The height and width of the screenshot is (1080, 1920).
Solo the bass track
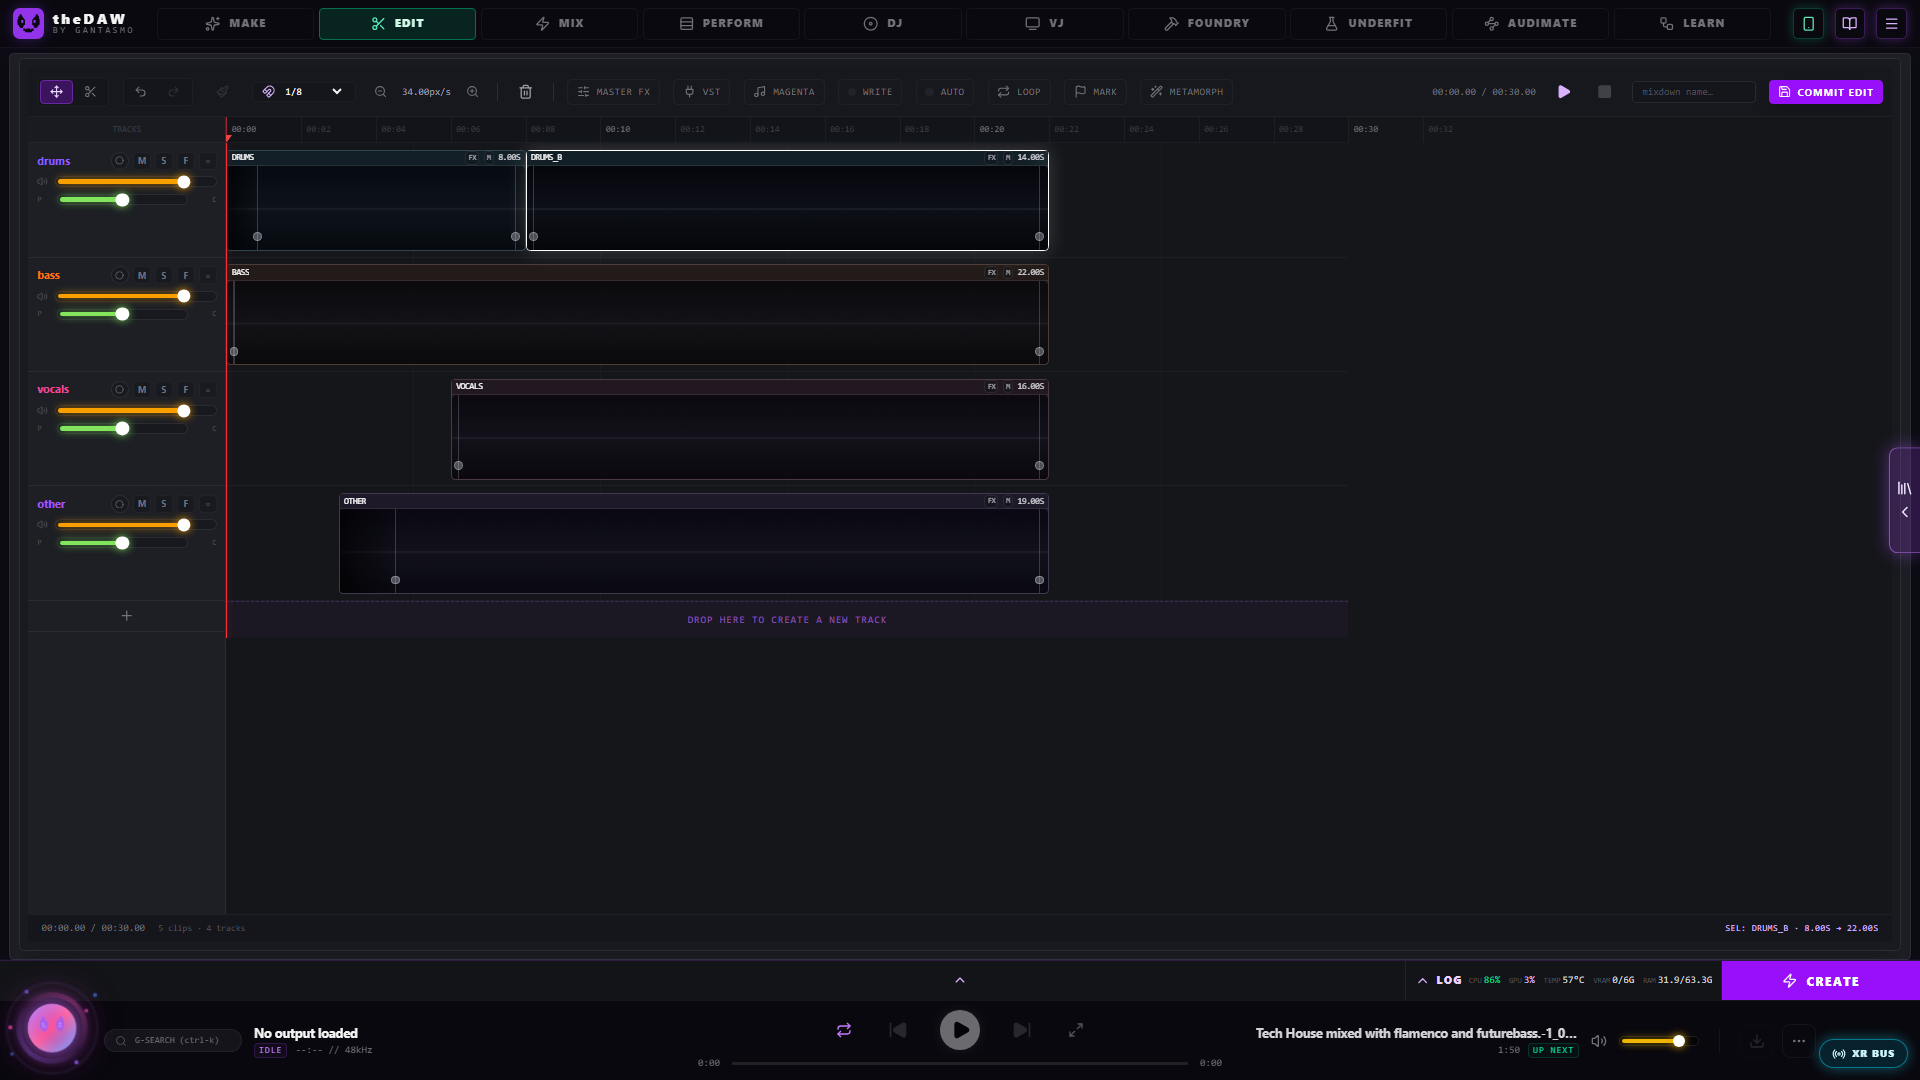[x=164, y=275]
